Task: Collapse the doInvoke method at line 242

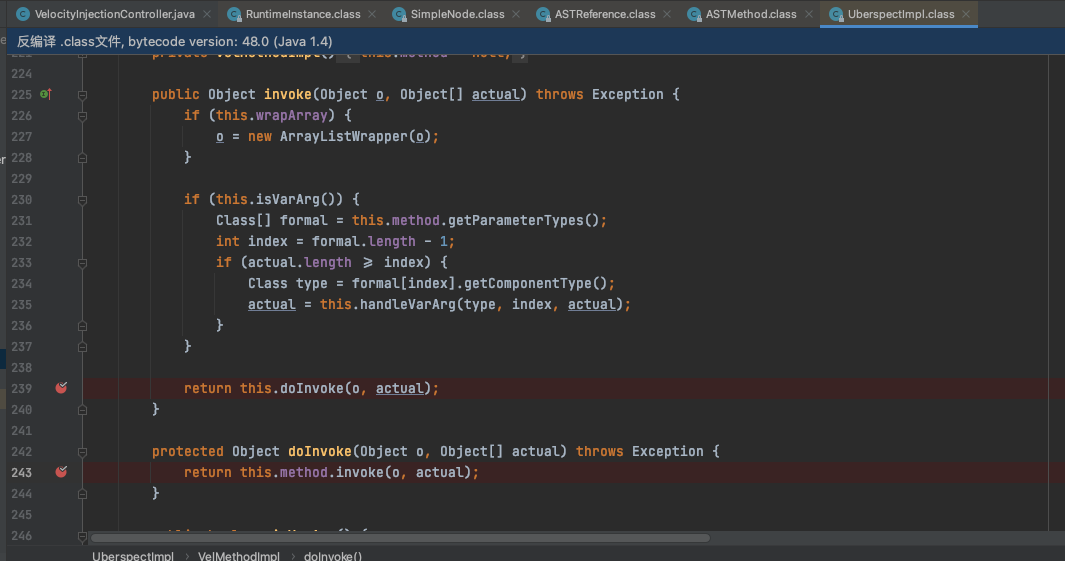Action: point(82,452)
